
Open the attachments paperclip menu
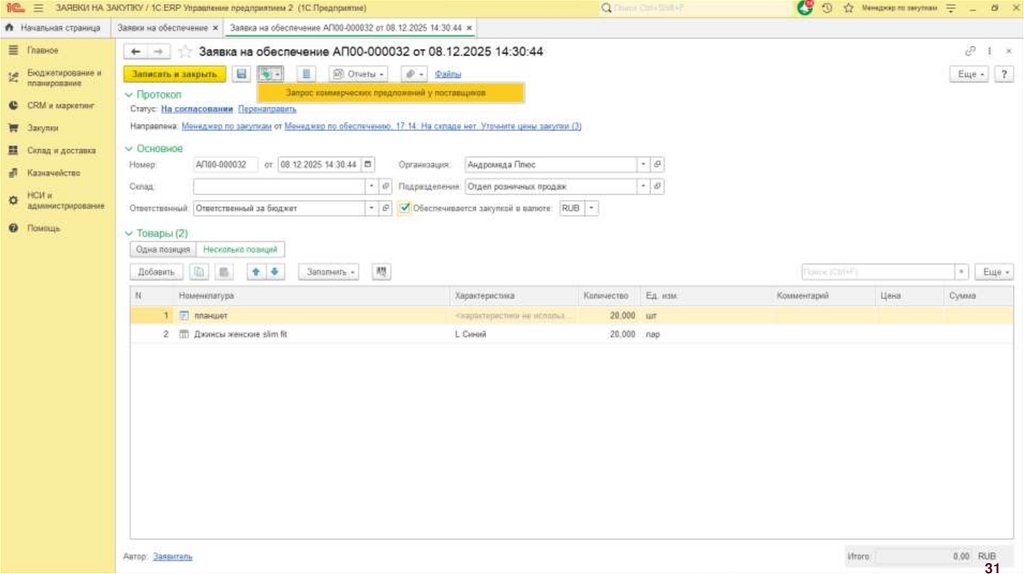[x=413, y=74]
